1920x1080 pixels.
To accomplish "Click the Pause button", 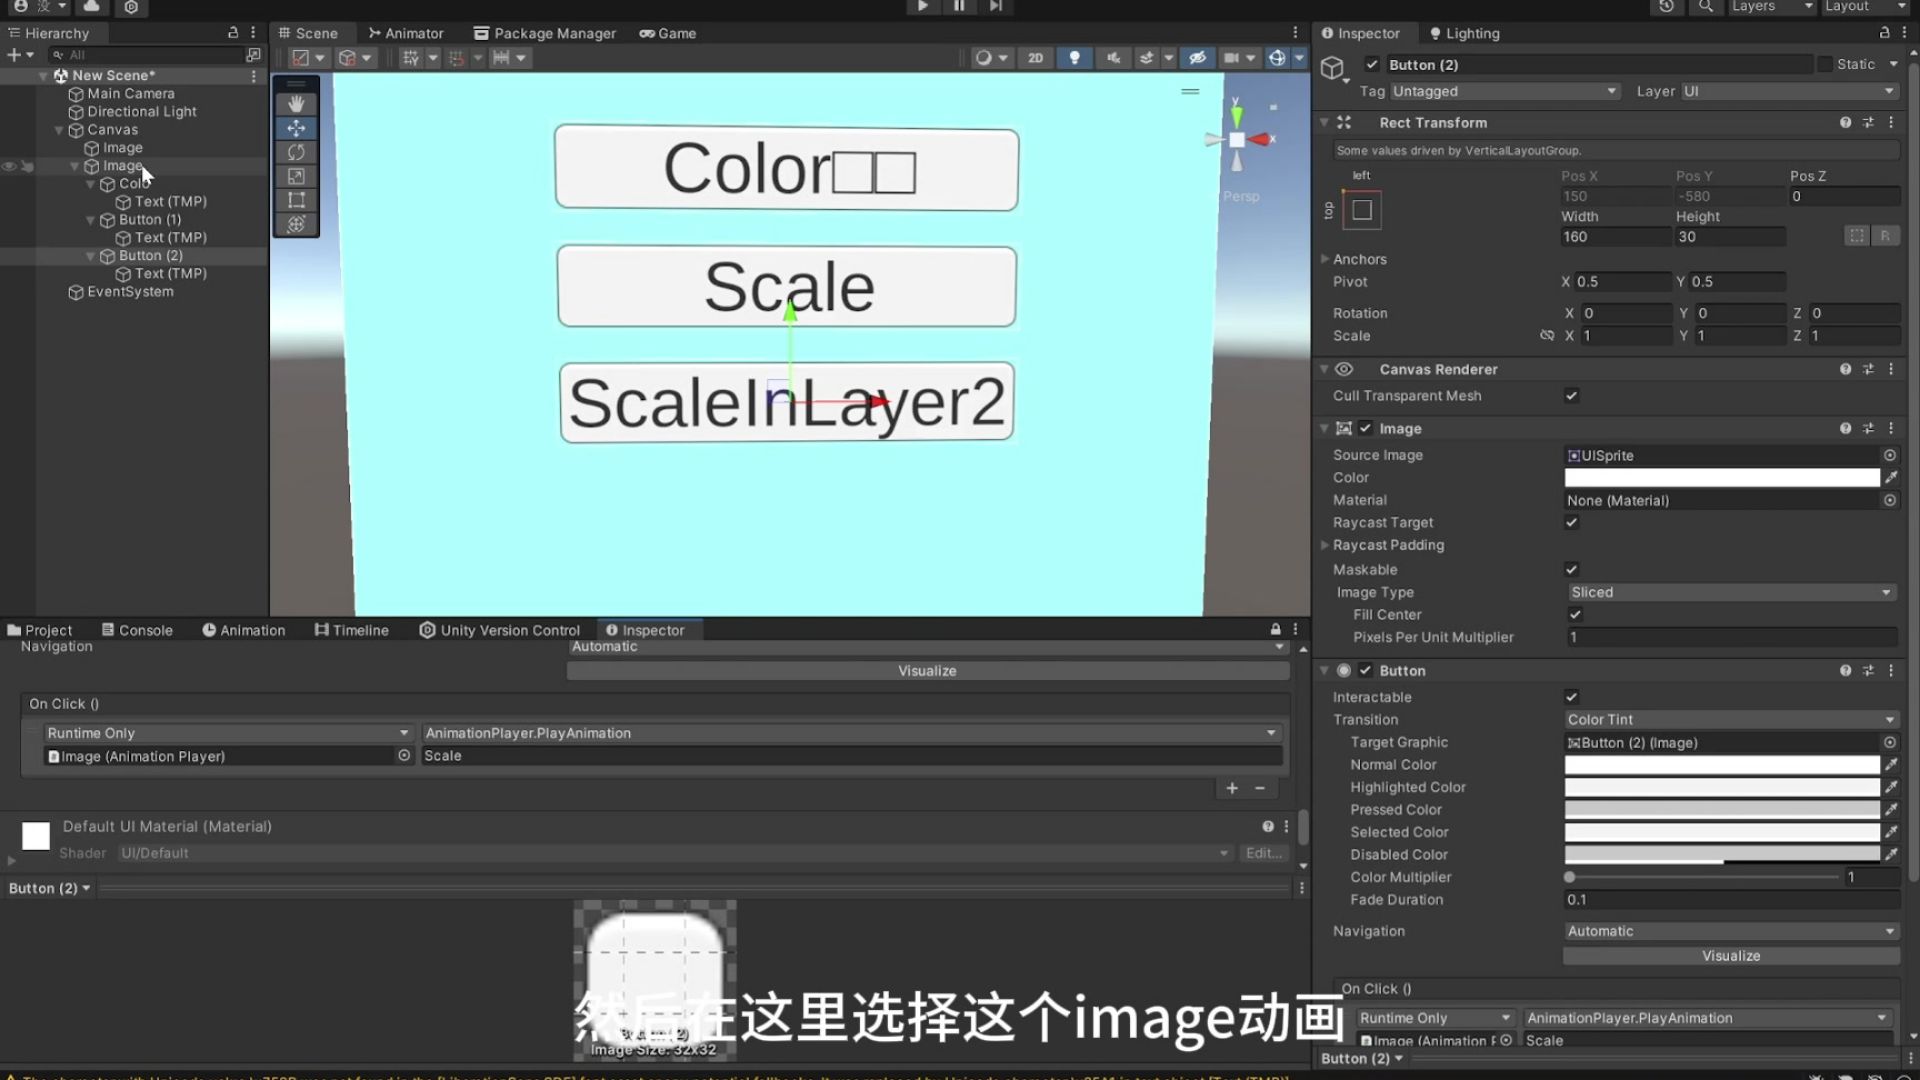I will pyautogui.click(x=959, y=6).
